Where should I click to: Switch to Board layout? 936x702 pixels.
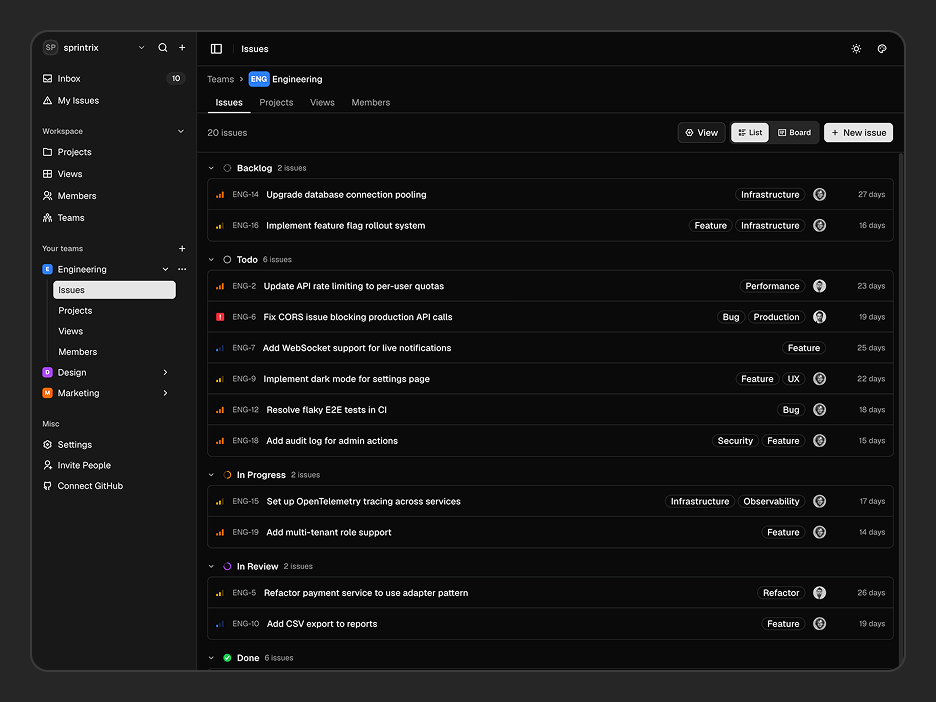(x=794, y=133)
